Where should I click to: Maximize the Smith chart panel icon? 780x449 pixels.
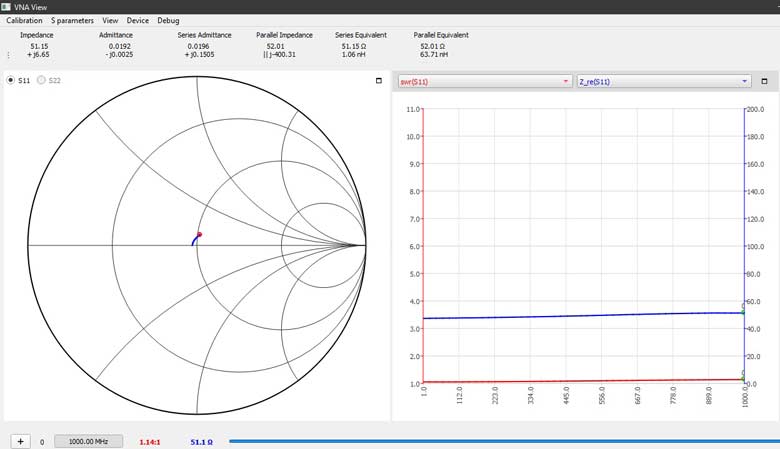(x=379, y=81)
